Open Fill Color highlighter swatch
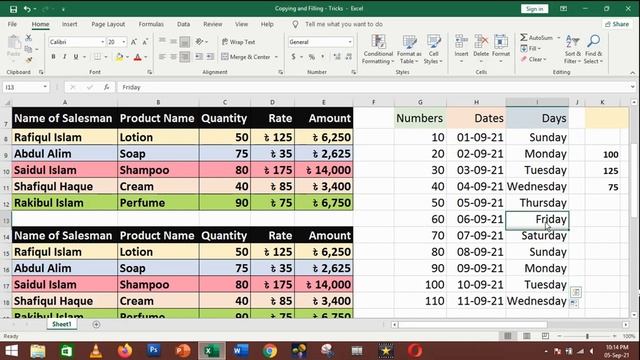The width and height of the screenshot is (640, 360). [x=119, y=57]
